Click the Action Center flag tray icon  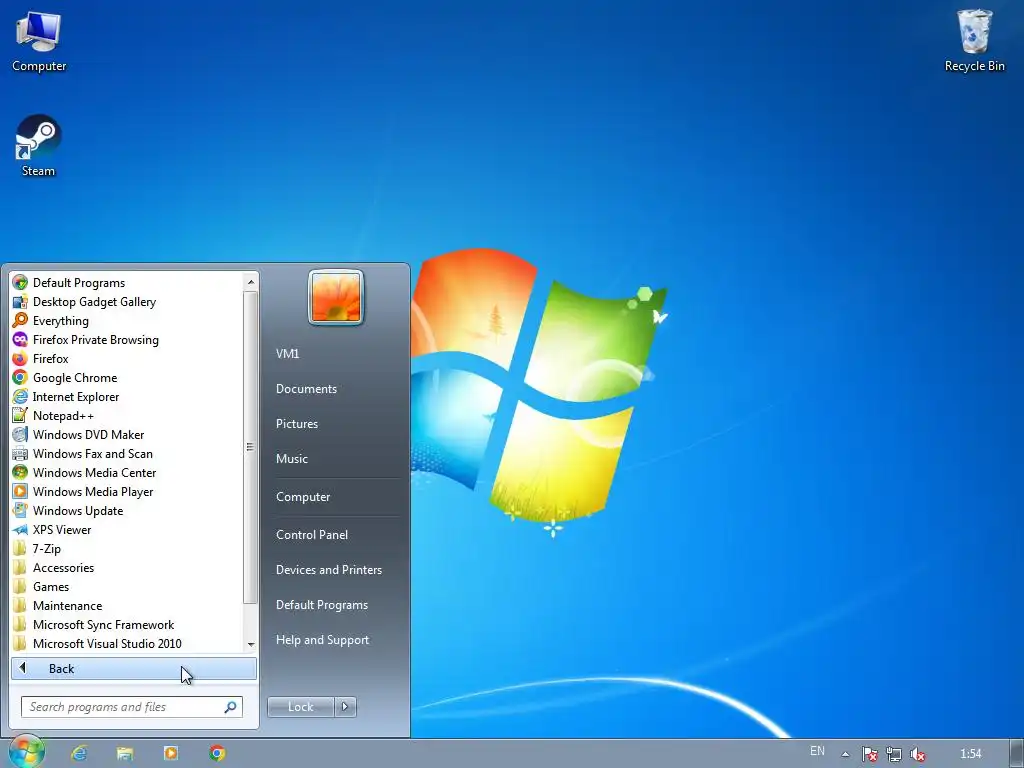coord(869,754)
